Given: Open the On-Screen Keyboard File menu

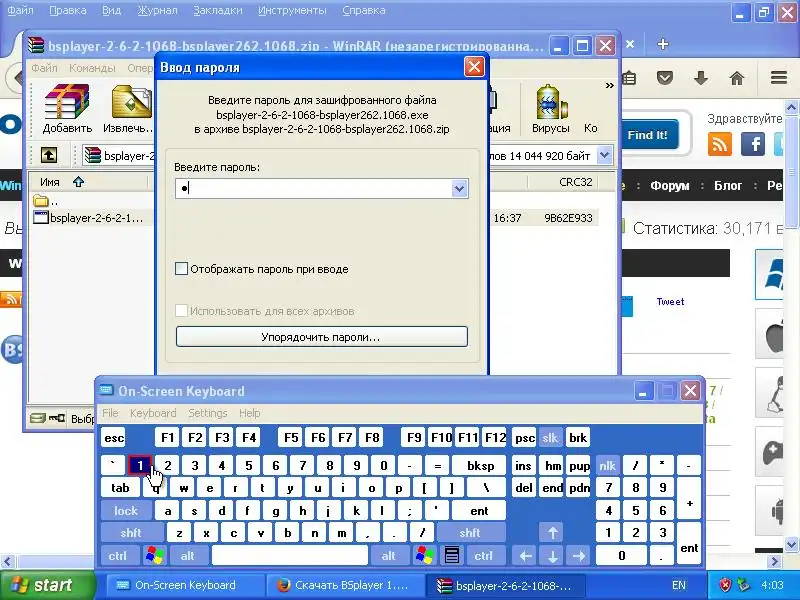Looking at the screenshot, I should [110, 413].
